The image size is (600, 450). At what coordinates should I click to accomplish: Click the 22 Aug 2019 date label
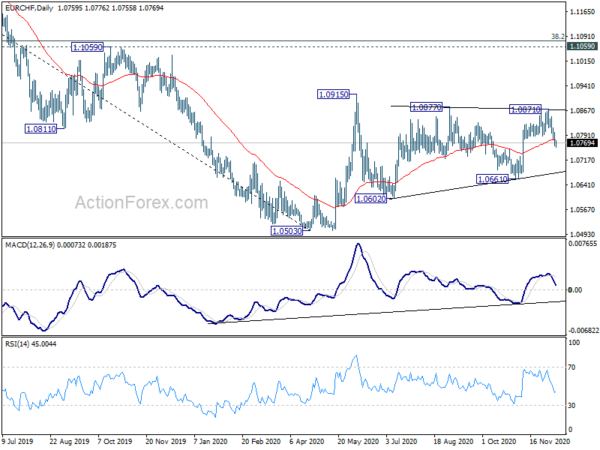[x=69, y=441]
